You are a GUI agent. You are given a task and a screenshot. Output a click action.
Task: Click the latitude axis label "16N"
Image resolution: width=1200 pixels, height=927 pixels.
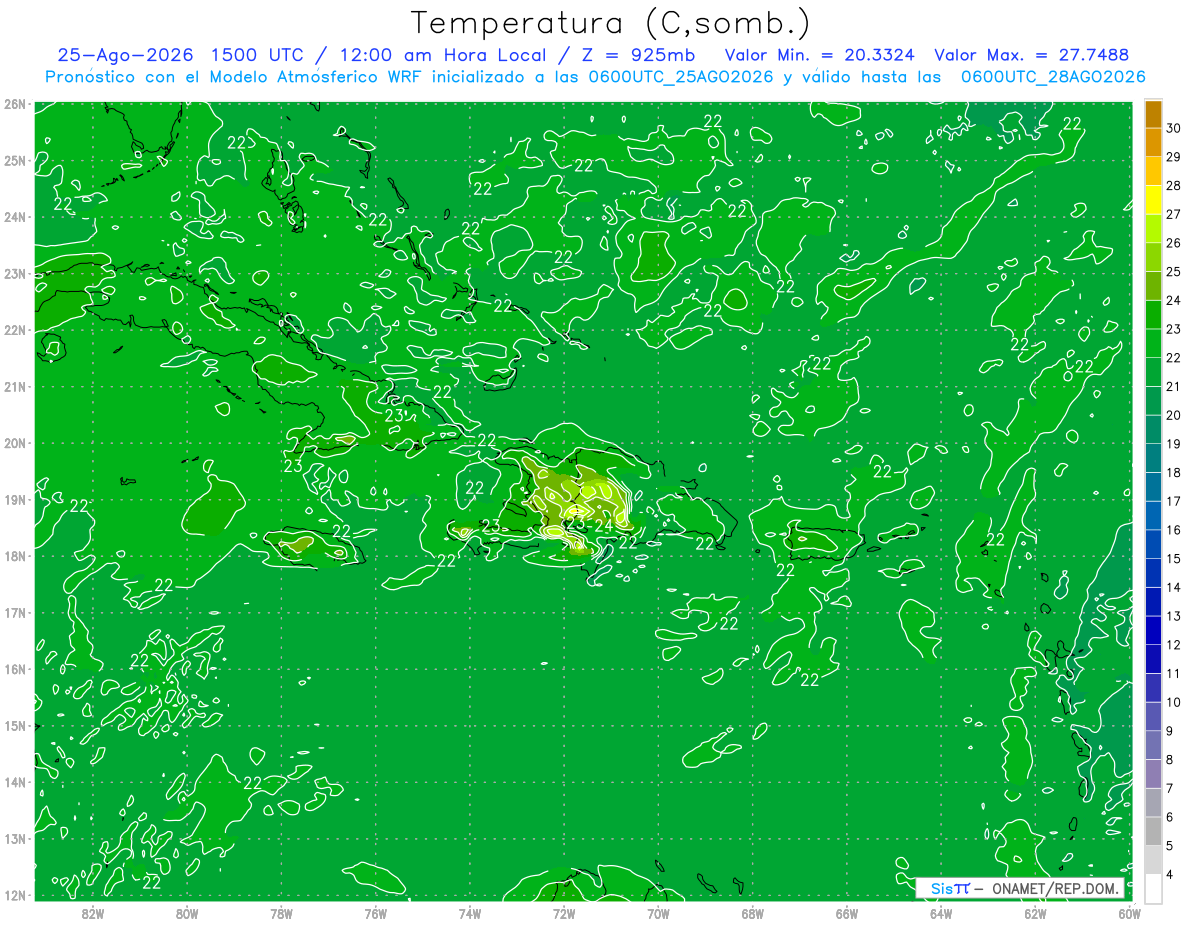15,669
